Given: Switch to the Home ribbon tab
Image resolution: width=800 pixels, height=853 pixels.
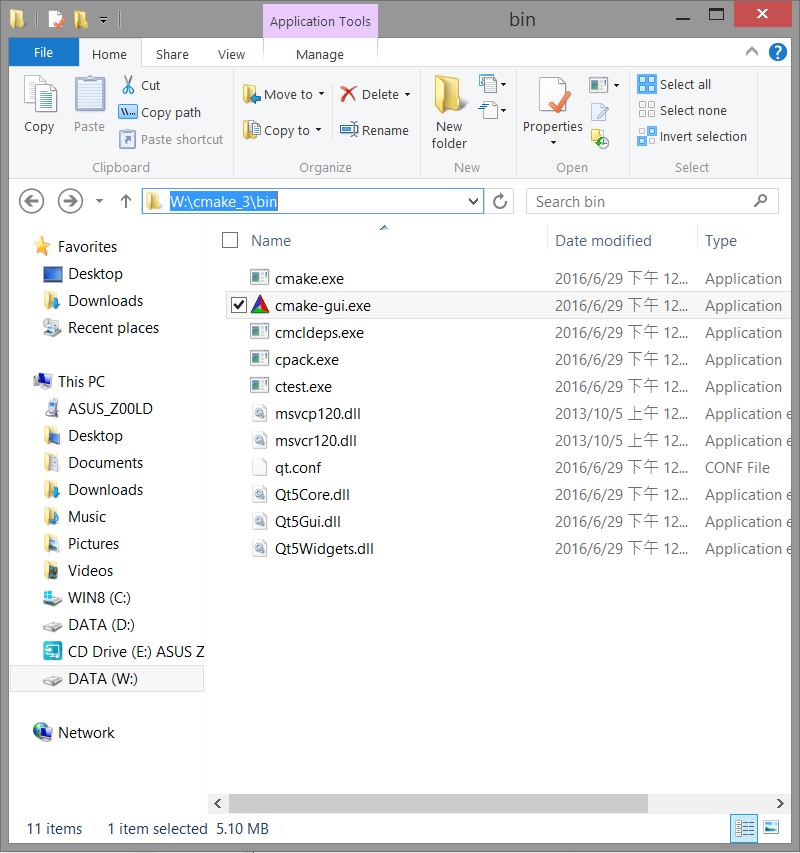Looking at the screenshot, I should click(x=109, y=54).
